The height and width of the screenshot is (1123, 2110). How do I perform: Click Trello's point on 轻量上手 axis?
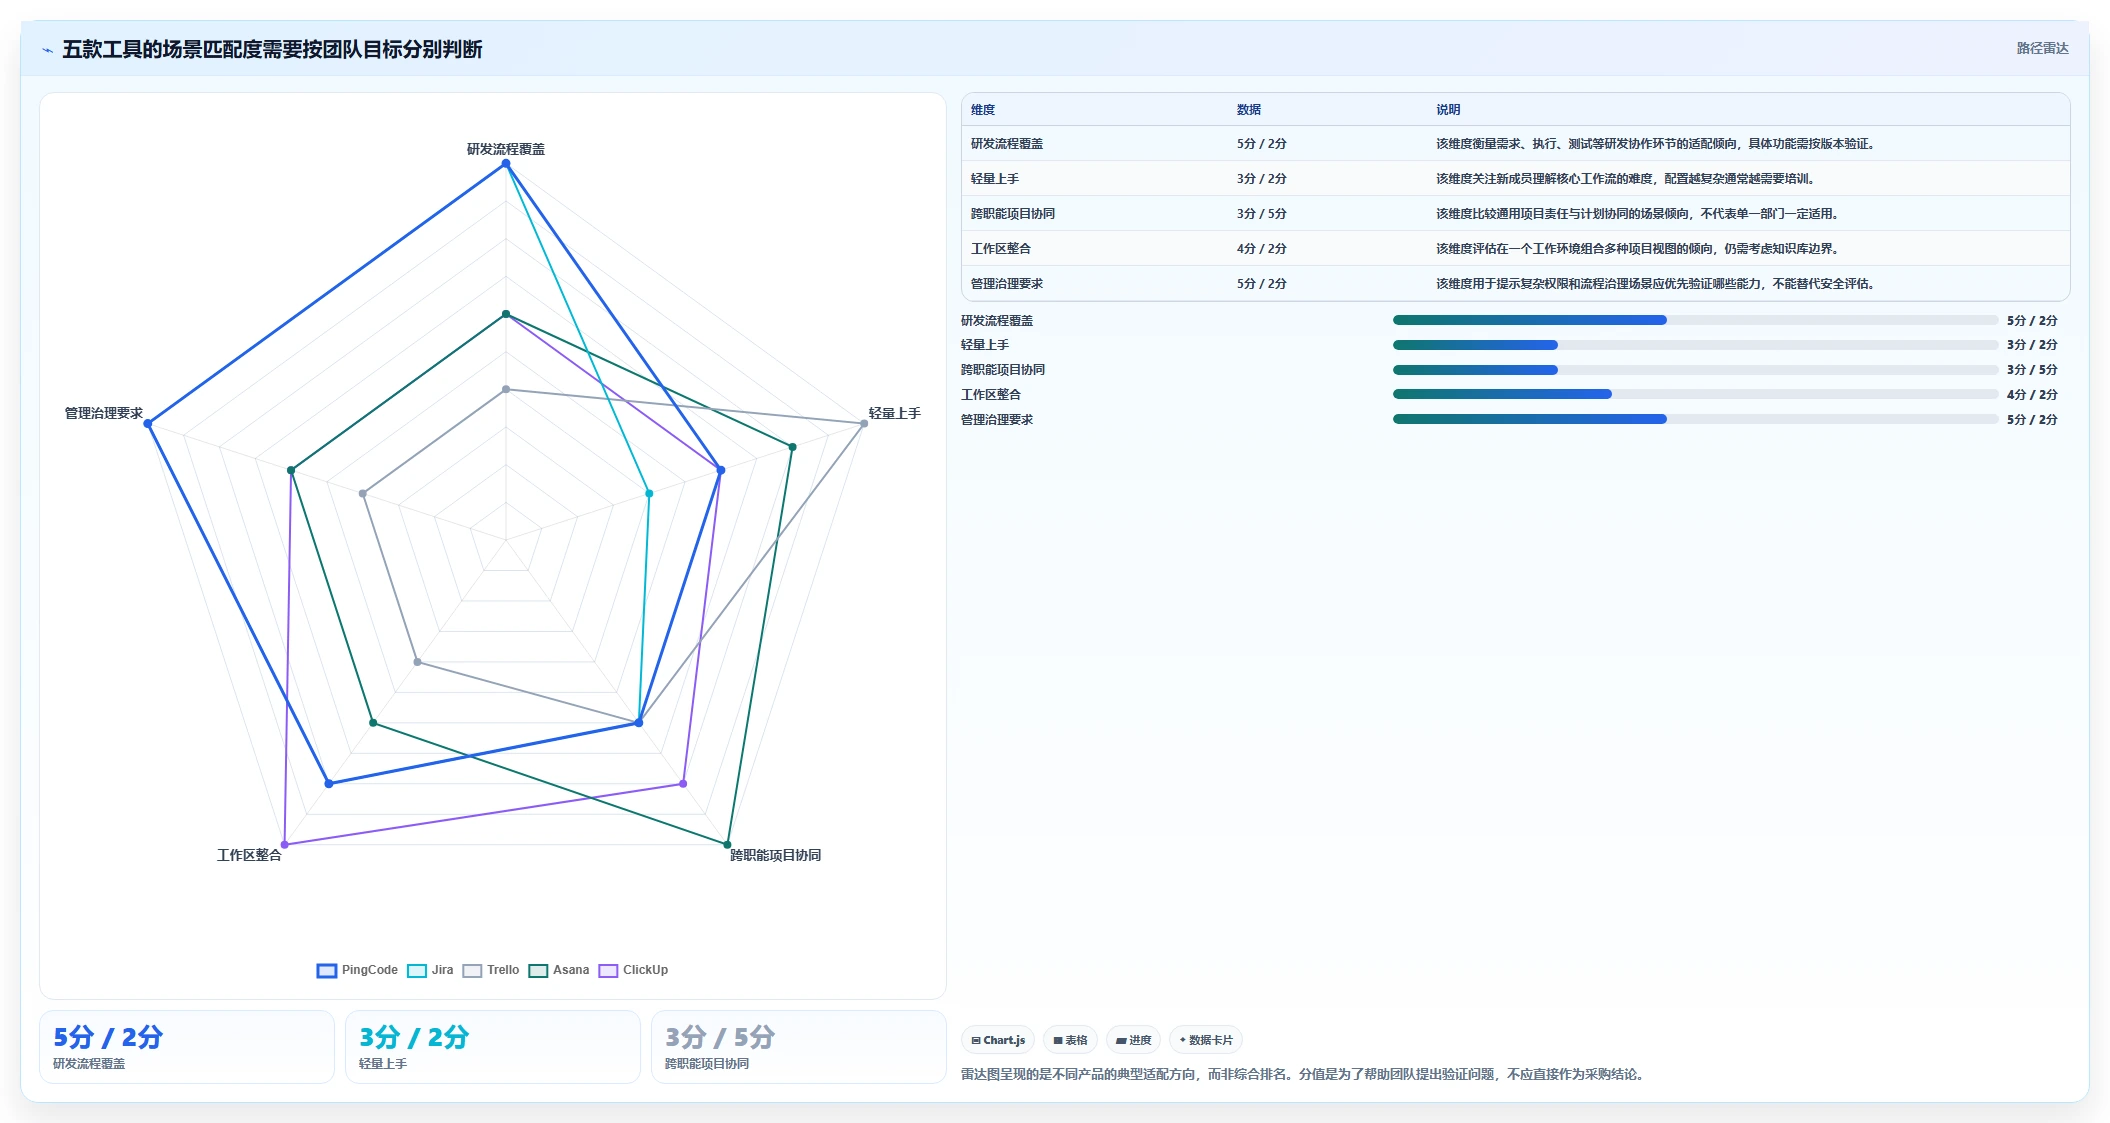tap(864, 424)
